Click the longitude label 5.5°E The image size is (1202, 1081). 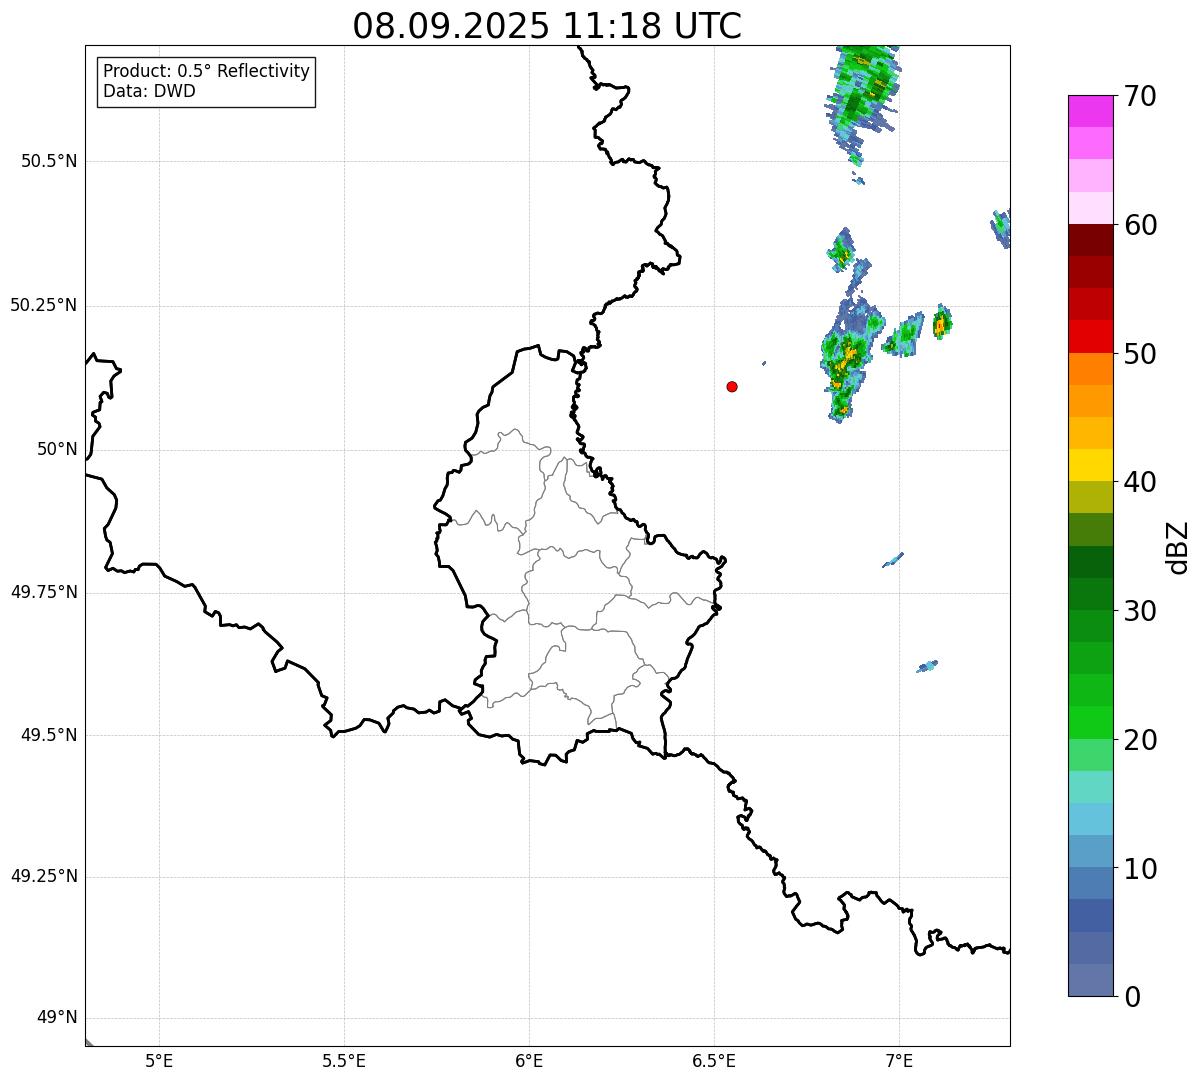[344, 1060]
